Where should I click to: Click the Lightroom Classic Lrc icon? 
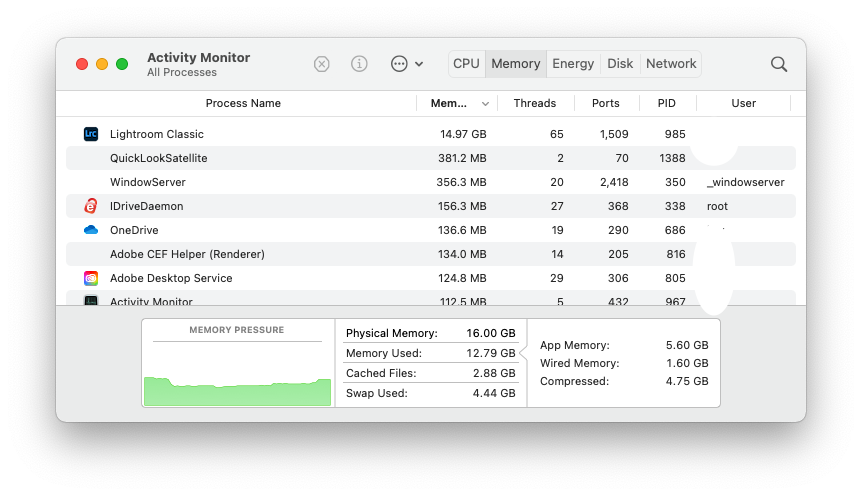91,134
